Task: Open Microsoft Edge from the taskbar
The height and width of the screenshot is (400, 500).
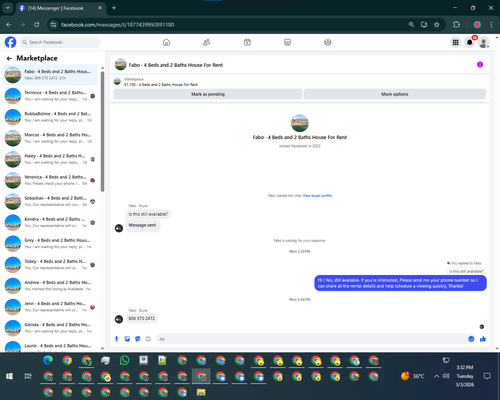Action: click(x=48, y=360)
